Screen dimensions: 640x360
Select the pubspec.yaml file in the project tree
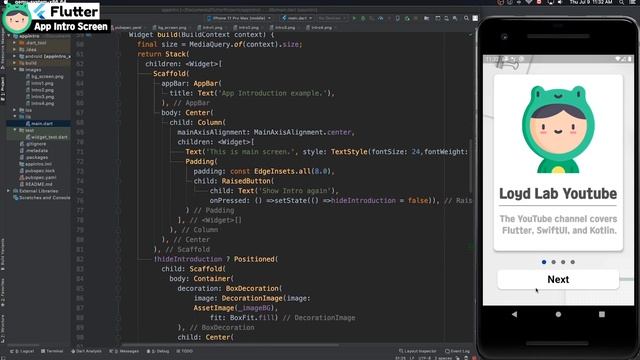pyautogui.click(x=38, y=178)
